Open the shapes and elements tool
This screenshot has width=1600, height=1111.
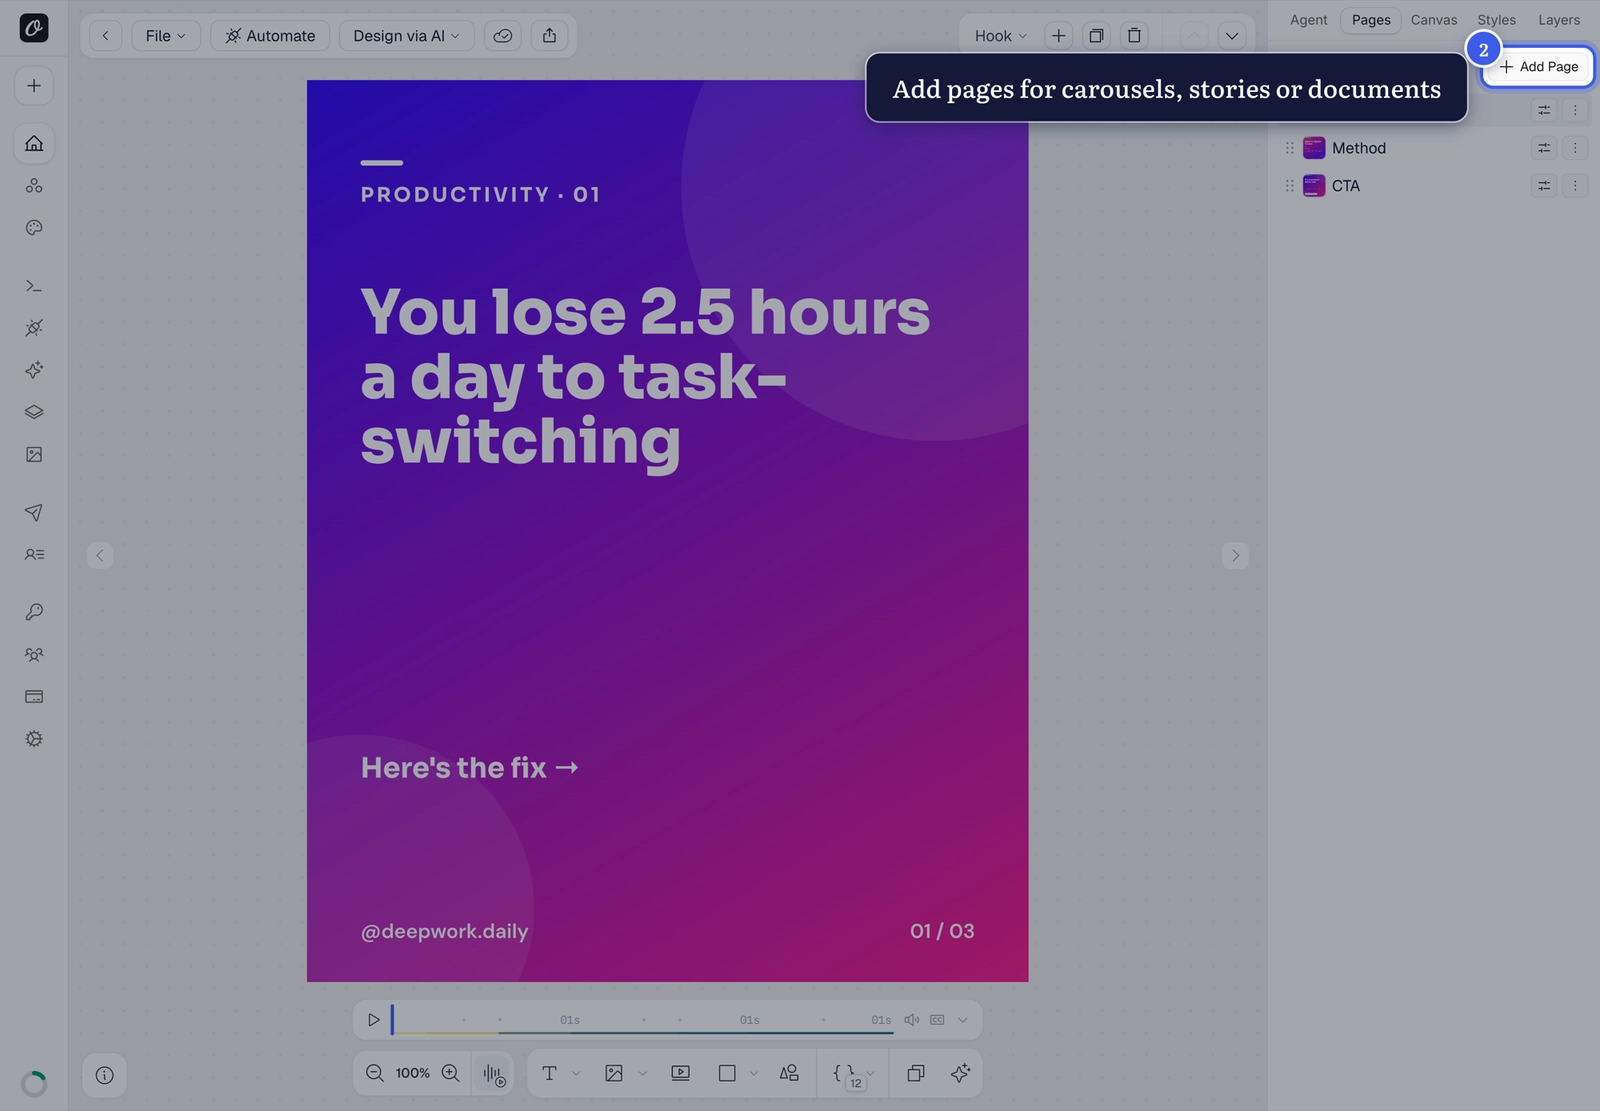[x=789, y=1073]
